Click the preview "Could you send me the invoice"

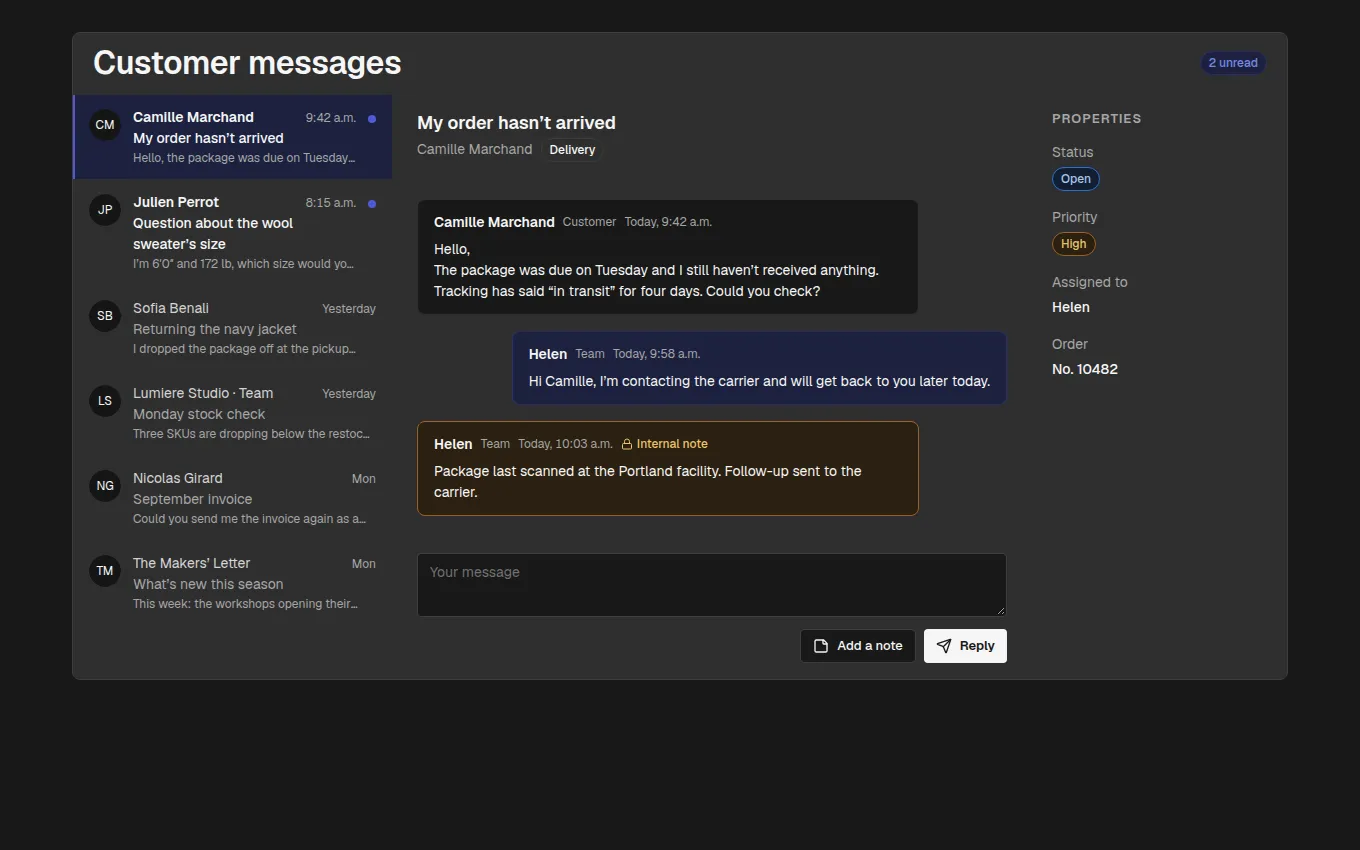(249, 519)
